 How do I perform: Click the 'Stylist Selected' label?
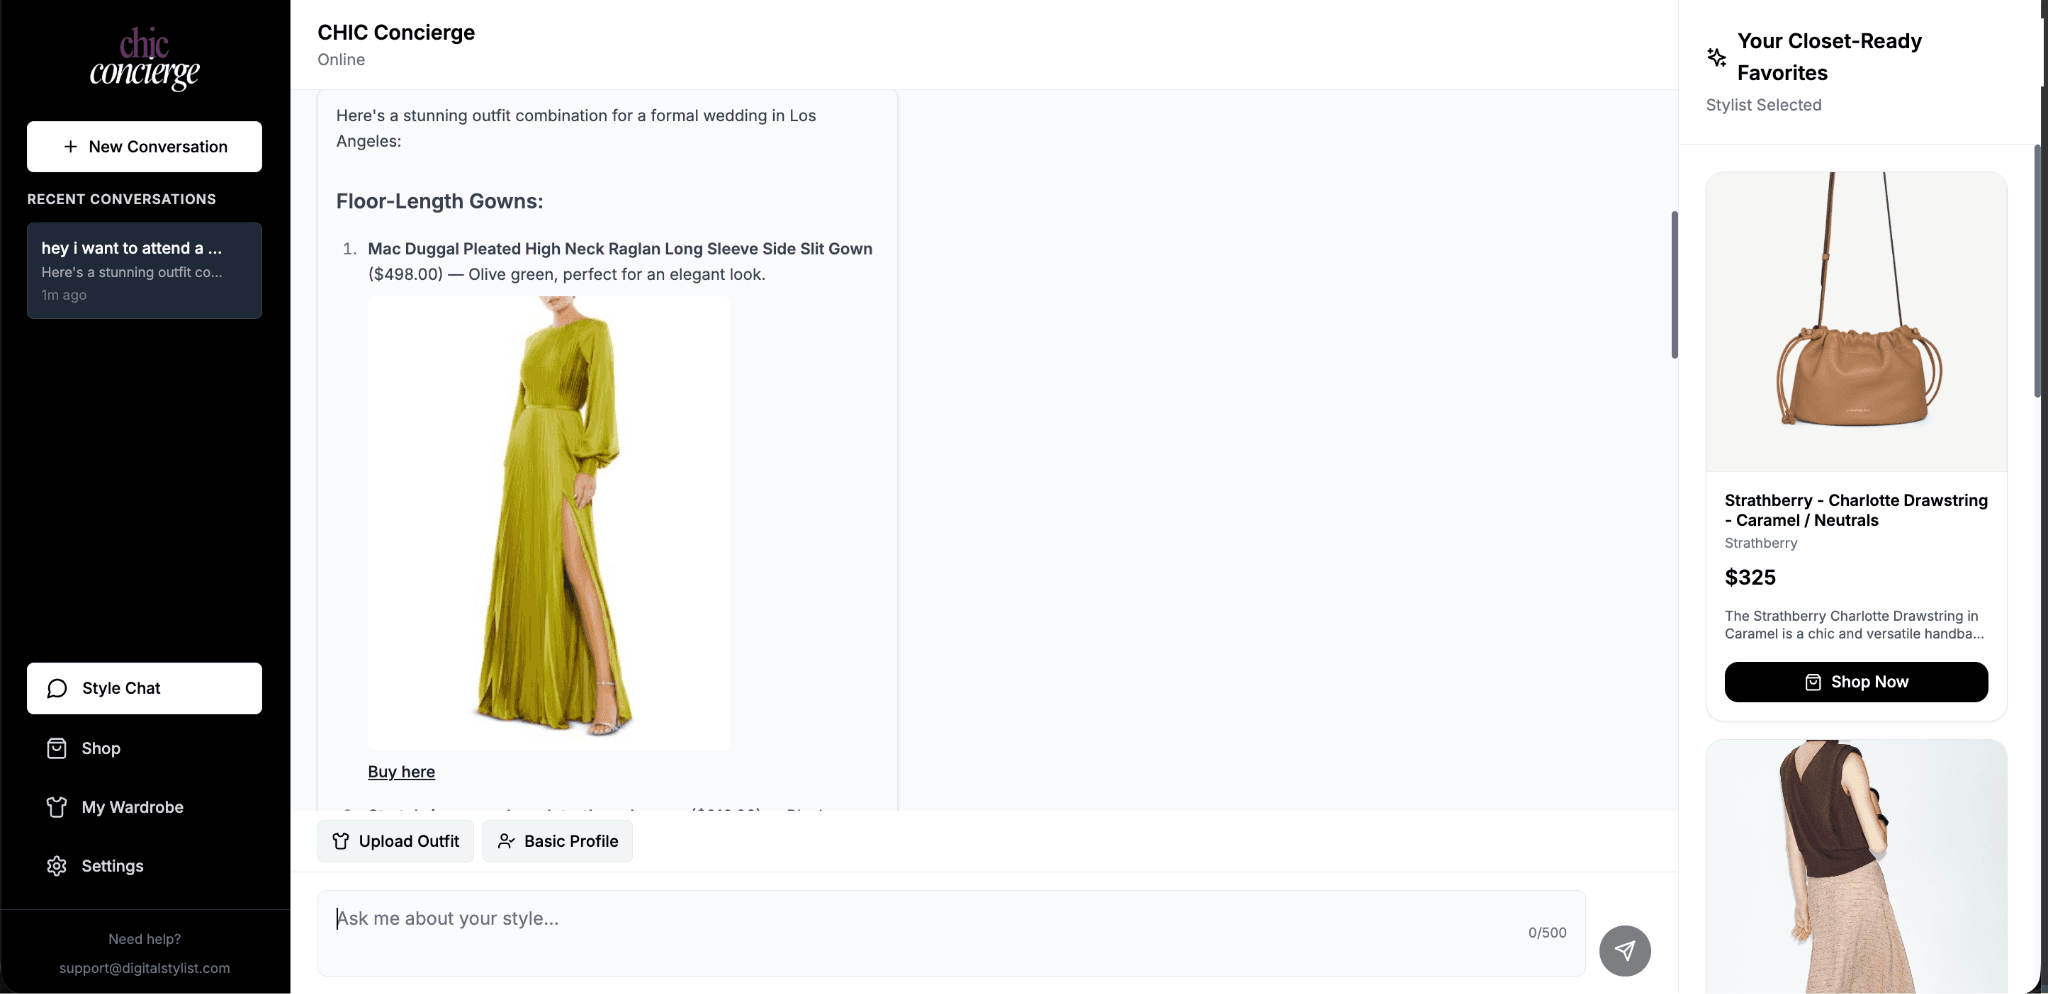pos(1764,105)
